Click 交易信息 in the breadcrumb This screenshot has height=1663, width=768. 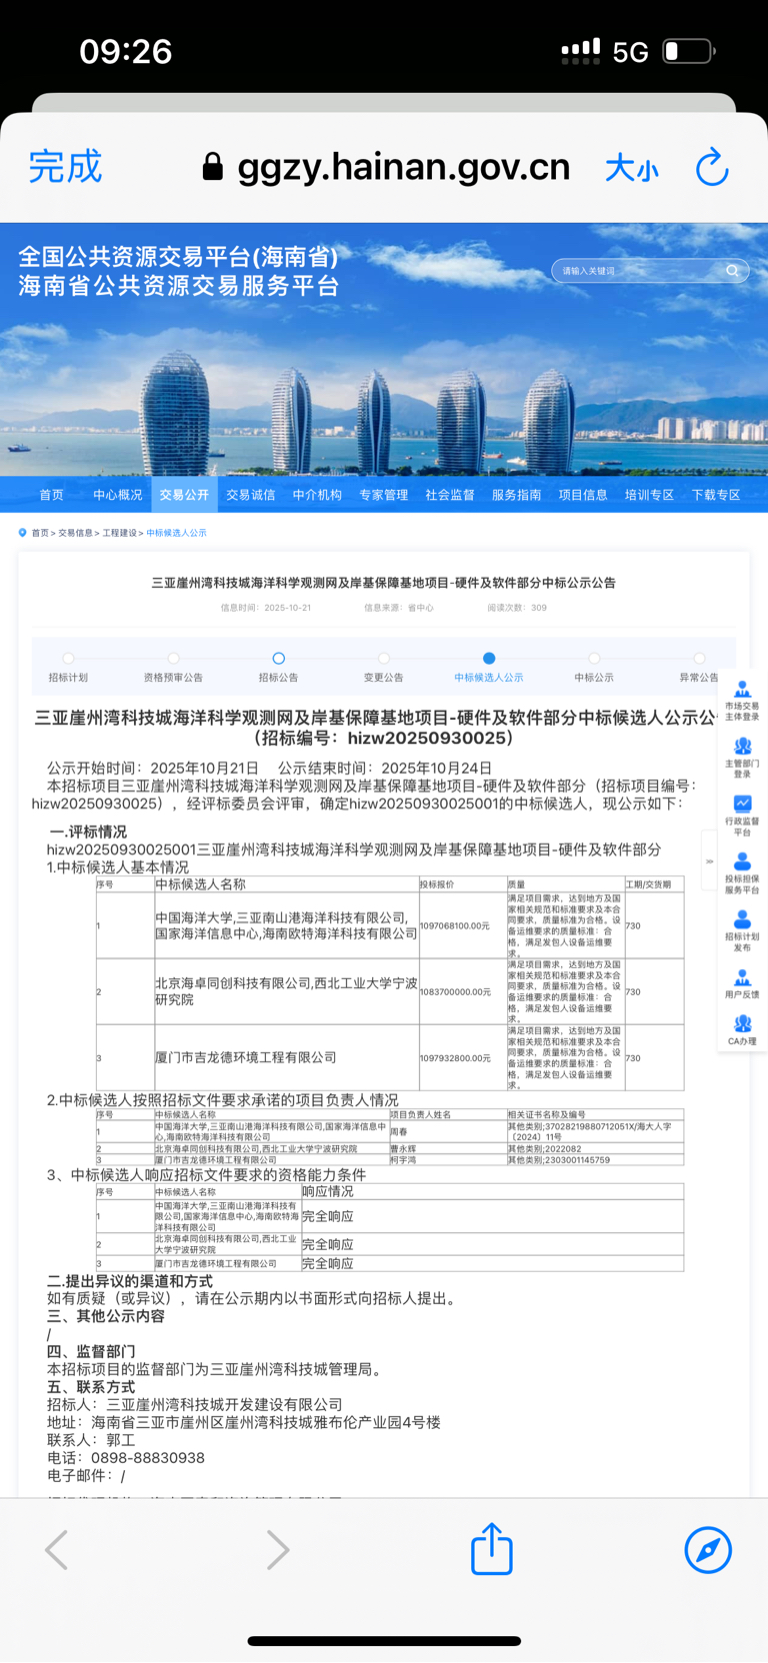(75, 533)
